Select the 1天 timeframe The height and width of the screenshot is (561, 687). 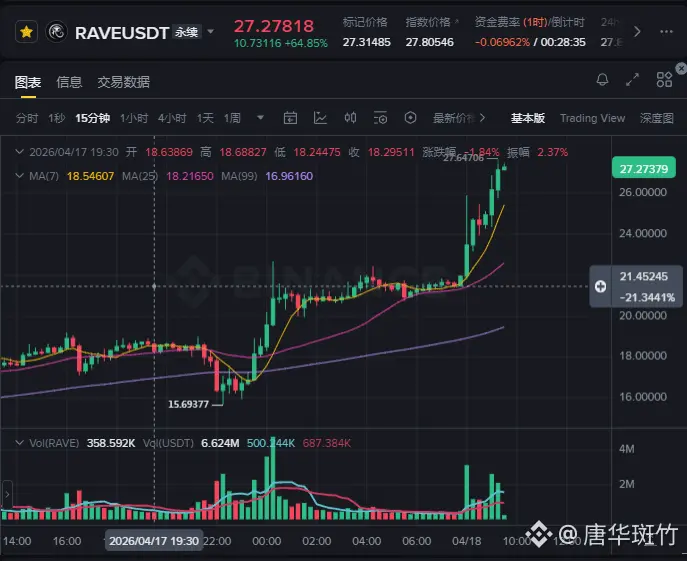point(205,118)
